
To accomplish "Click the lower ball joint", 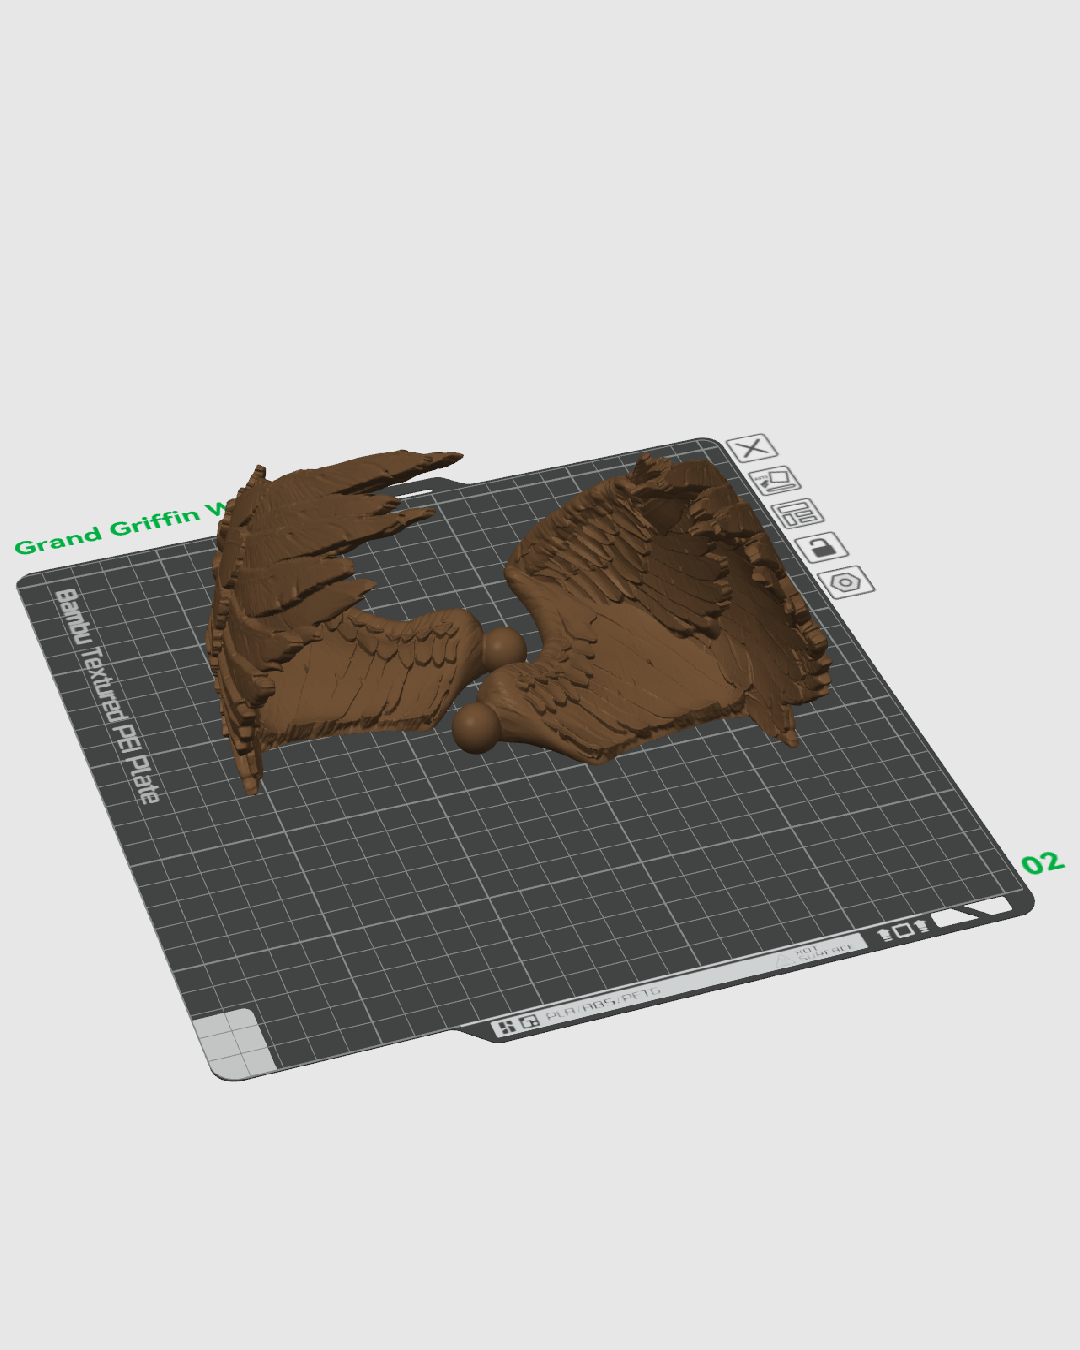I will [x=476, y=726].
